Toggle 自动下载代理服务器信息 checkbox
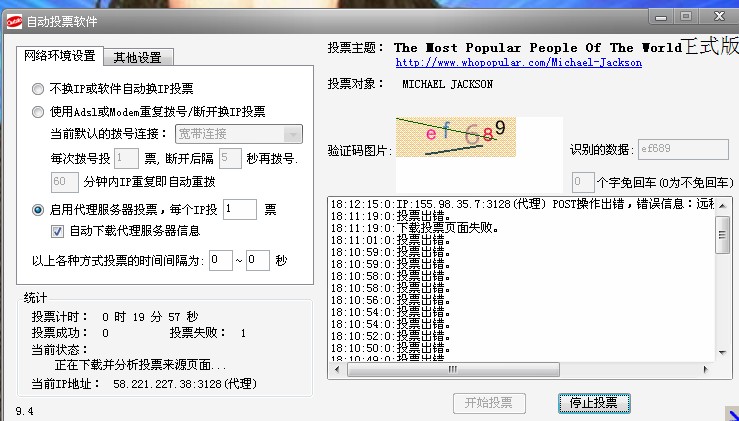 click(x=57, y=231)
